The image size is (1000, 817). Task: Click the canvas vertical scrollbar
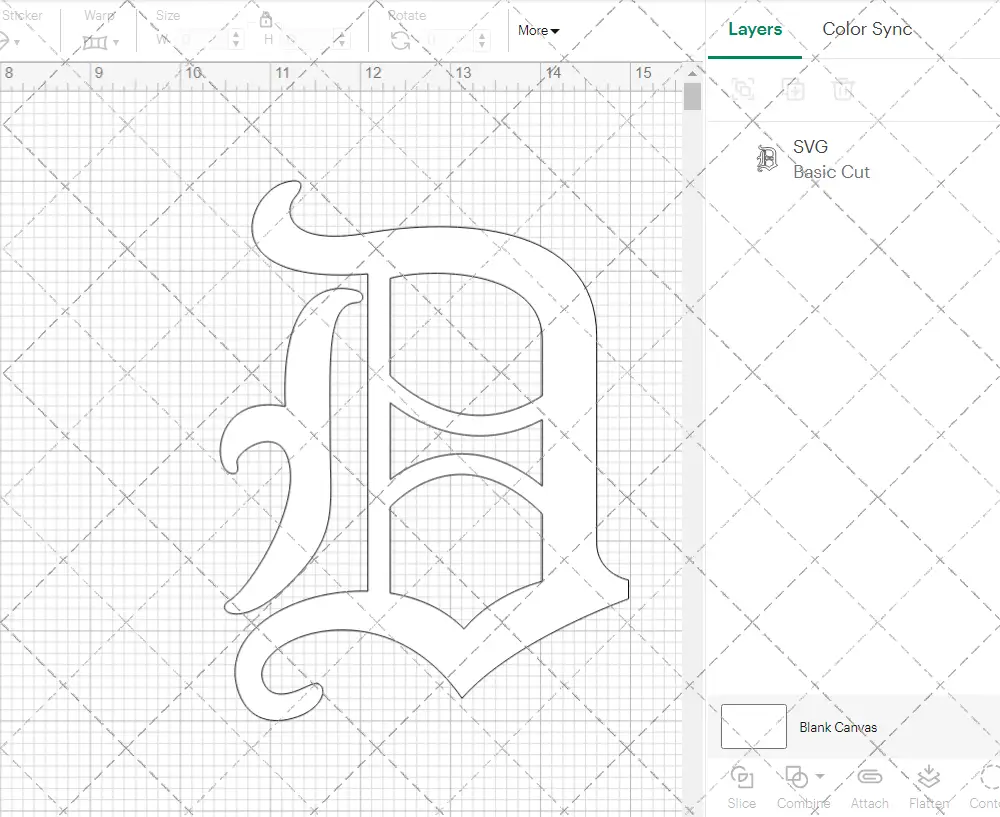[x=692, y=97]
